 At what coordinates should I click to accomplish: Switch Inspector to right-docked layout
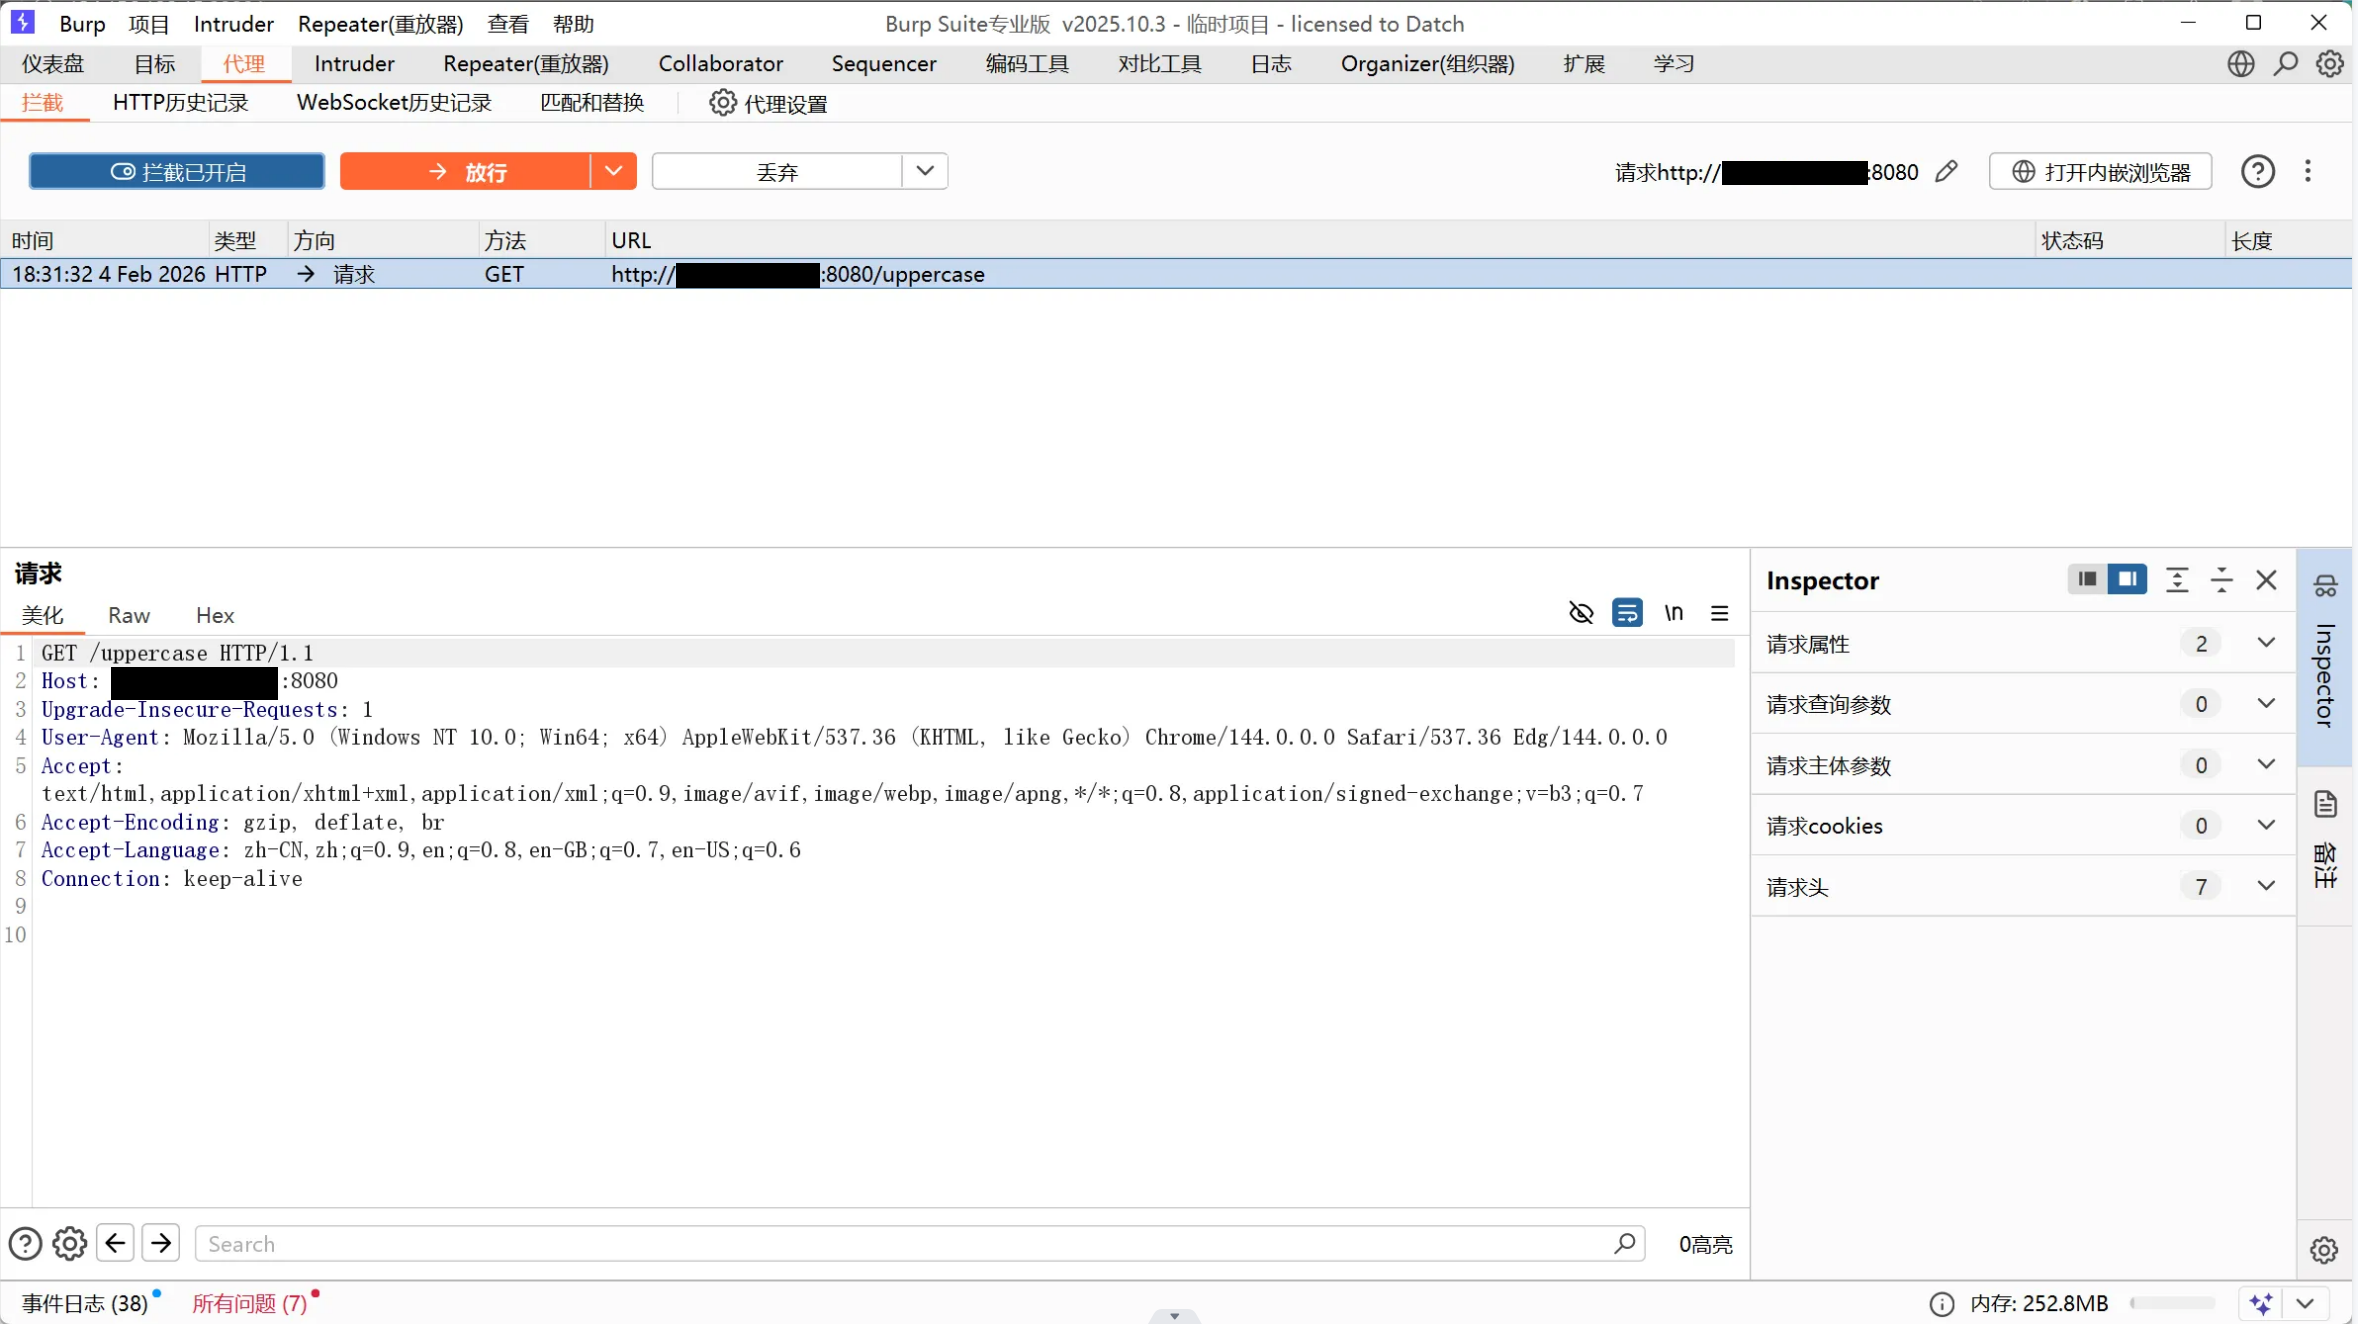pos(2127,579)
